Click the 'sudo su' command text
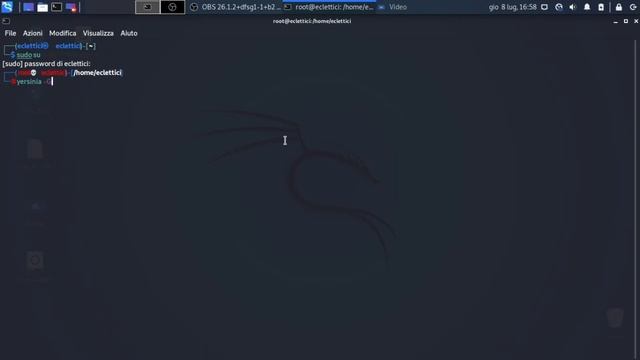Viewport: 640px width, 360px height. [x=29, y=55]
